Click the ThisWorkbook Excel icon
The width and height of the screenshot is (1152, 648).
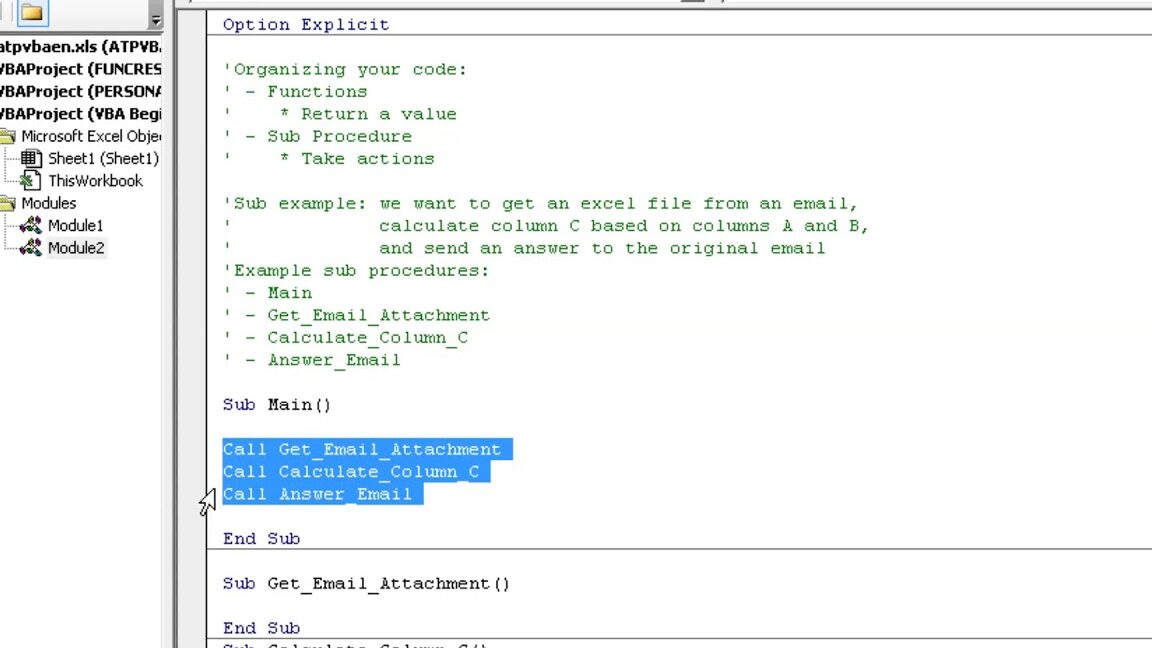(x=32, y=181)
